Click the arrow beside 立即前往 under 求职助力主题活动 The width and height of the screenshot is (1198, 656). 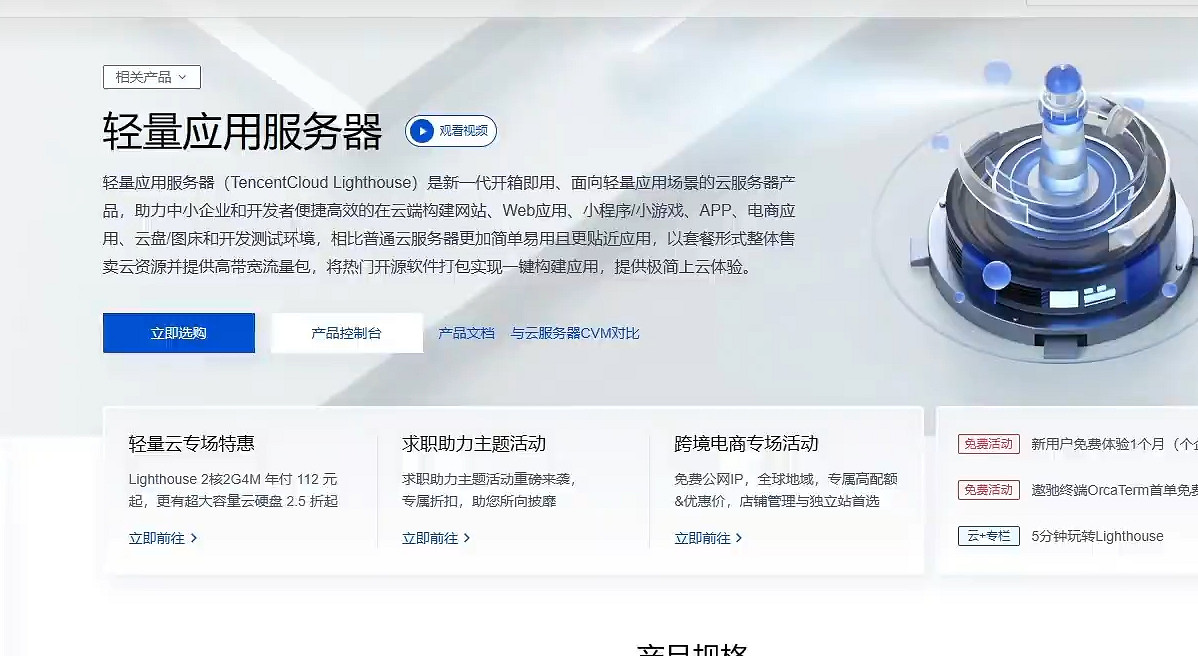coord(467,538)
